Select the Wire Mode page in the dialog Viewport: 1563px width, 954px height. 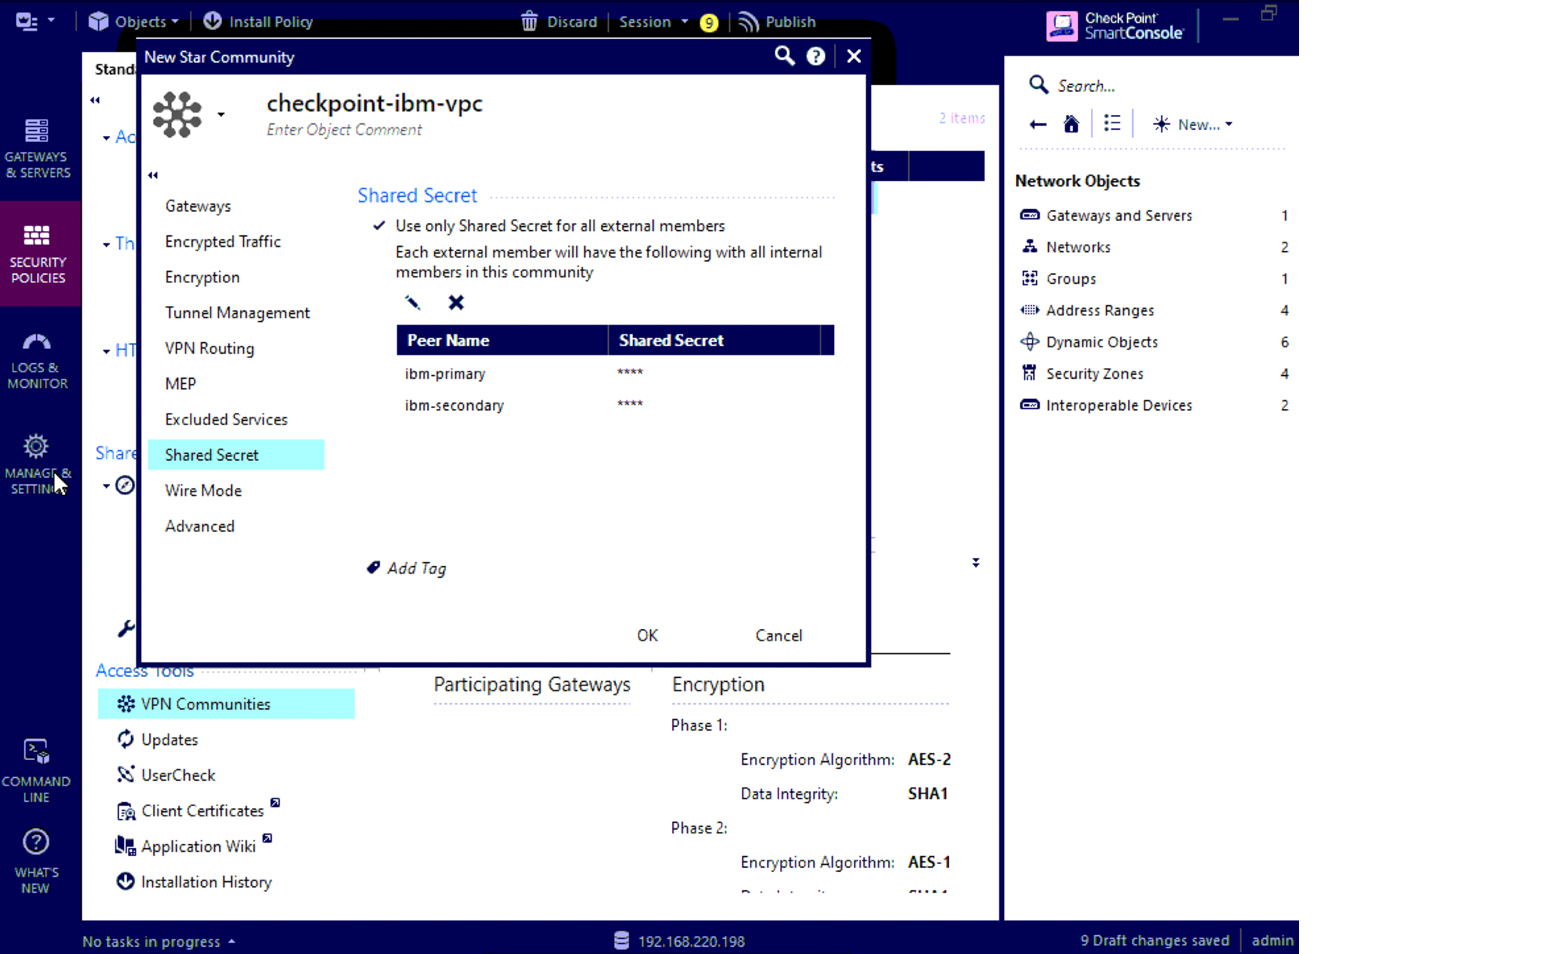click(203, 490)
